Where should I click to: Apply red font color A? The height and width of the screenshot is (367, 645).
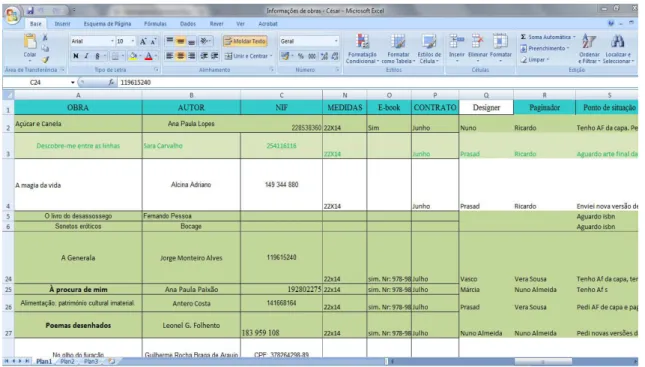click(x=148, y=56)
